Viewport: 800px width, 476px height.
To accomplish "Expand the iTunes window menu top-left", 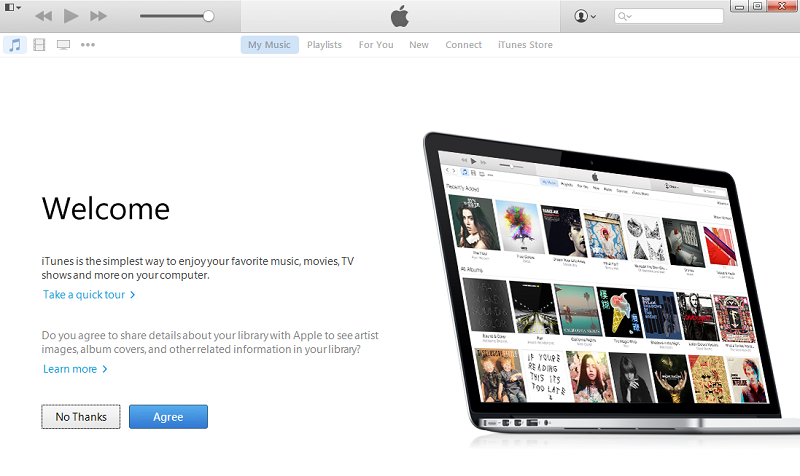I will [12, 7].
